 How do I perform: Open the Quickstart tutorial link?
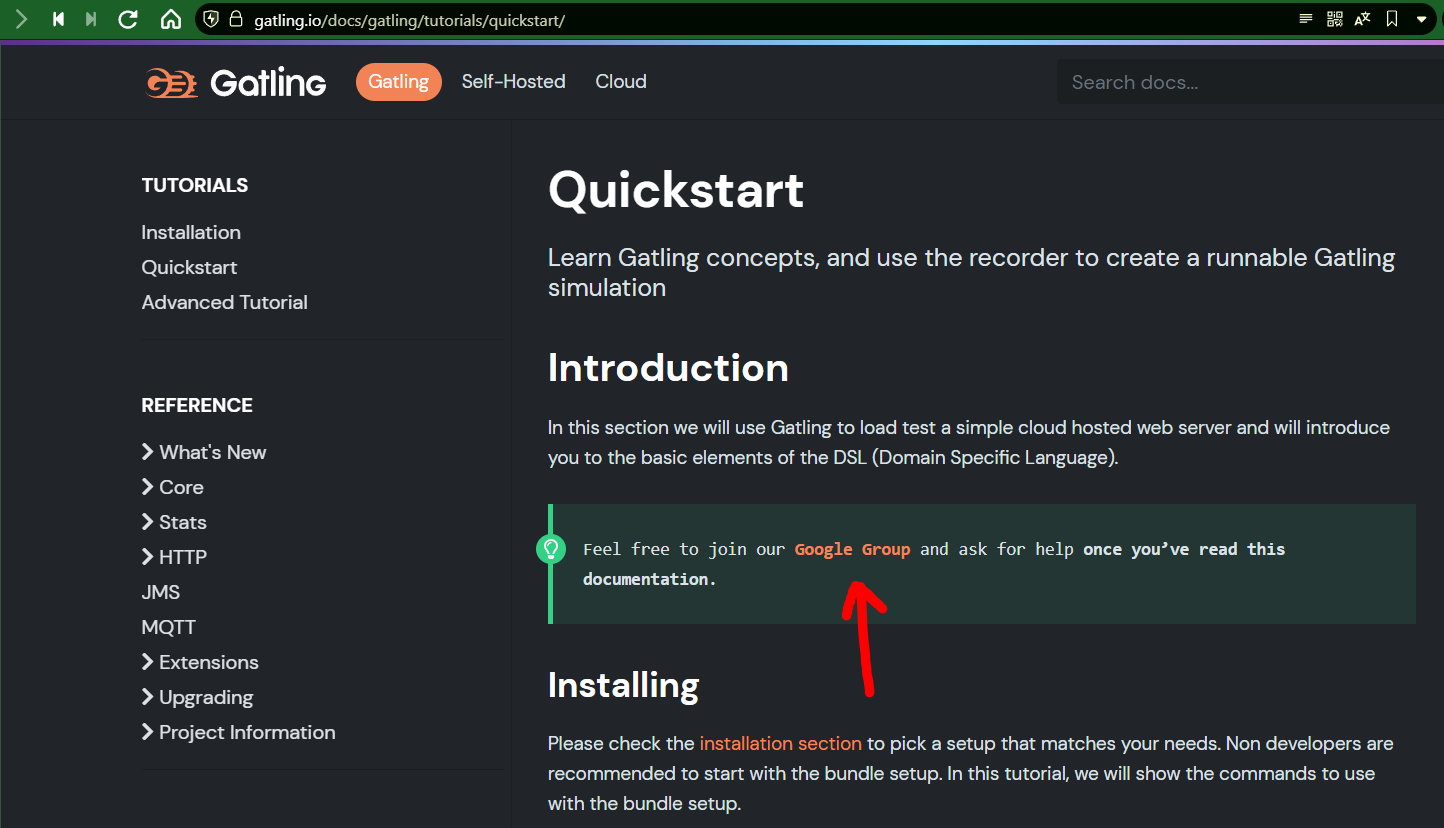click(189, 267)
